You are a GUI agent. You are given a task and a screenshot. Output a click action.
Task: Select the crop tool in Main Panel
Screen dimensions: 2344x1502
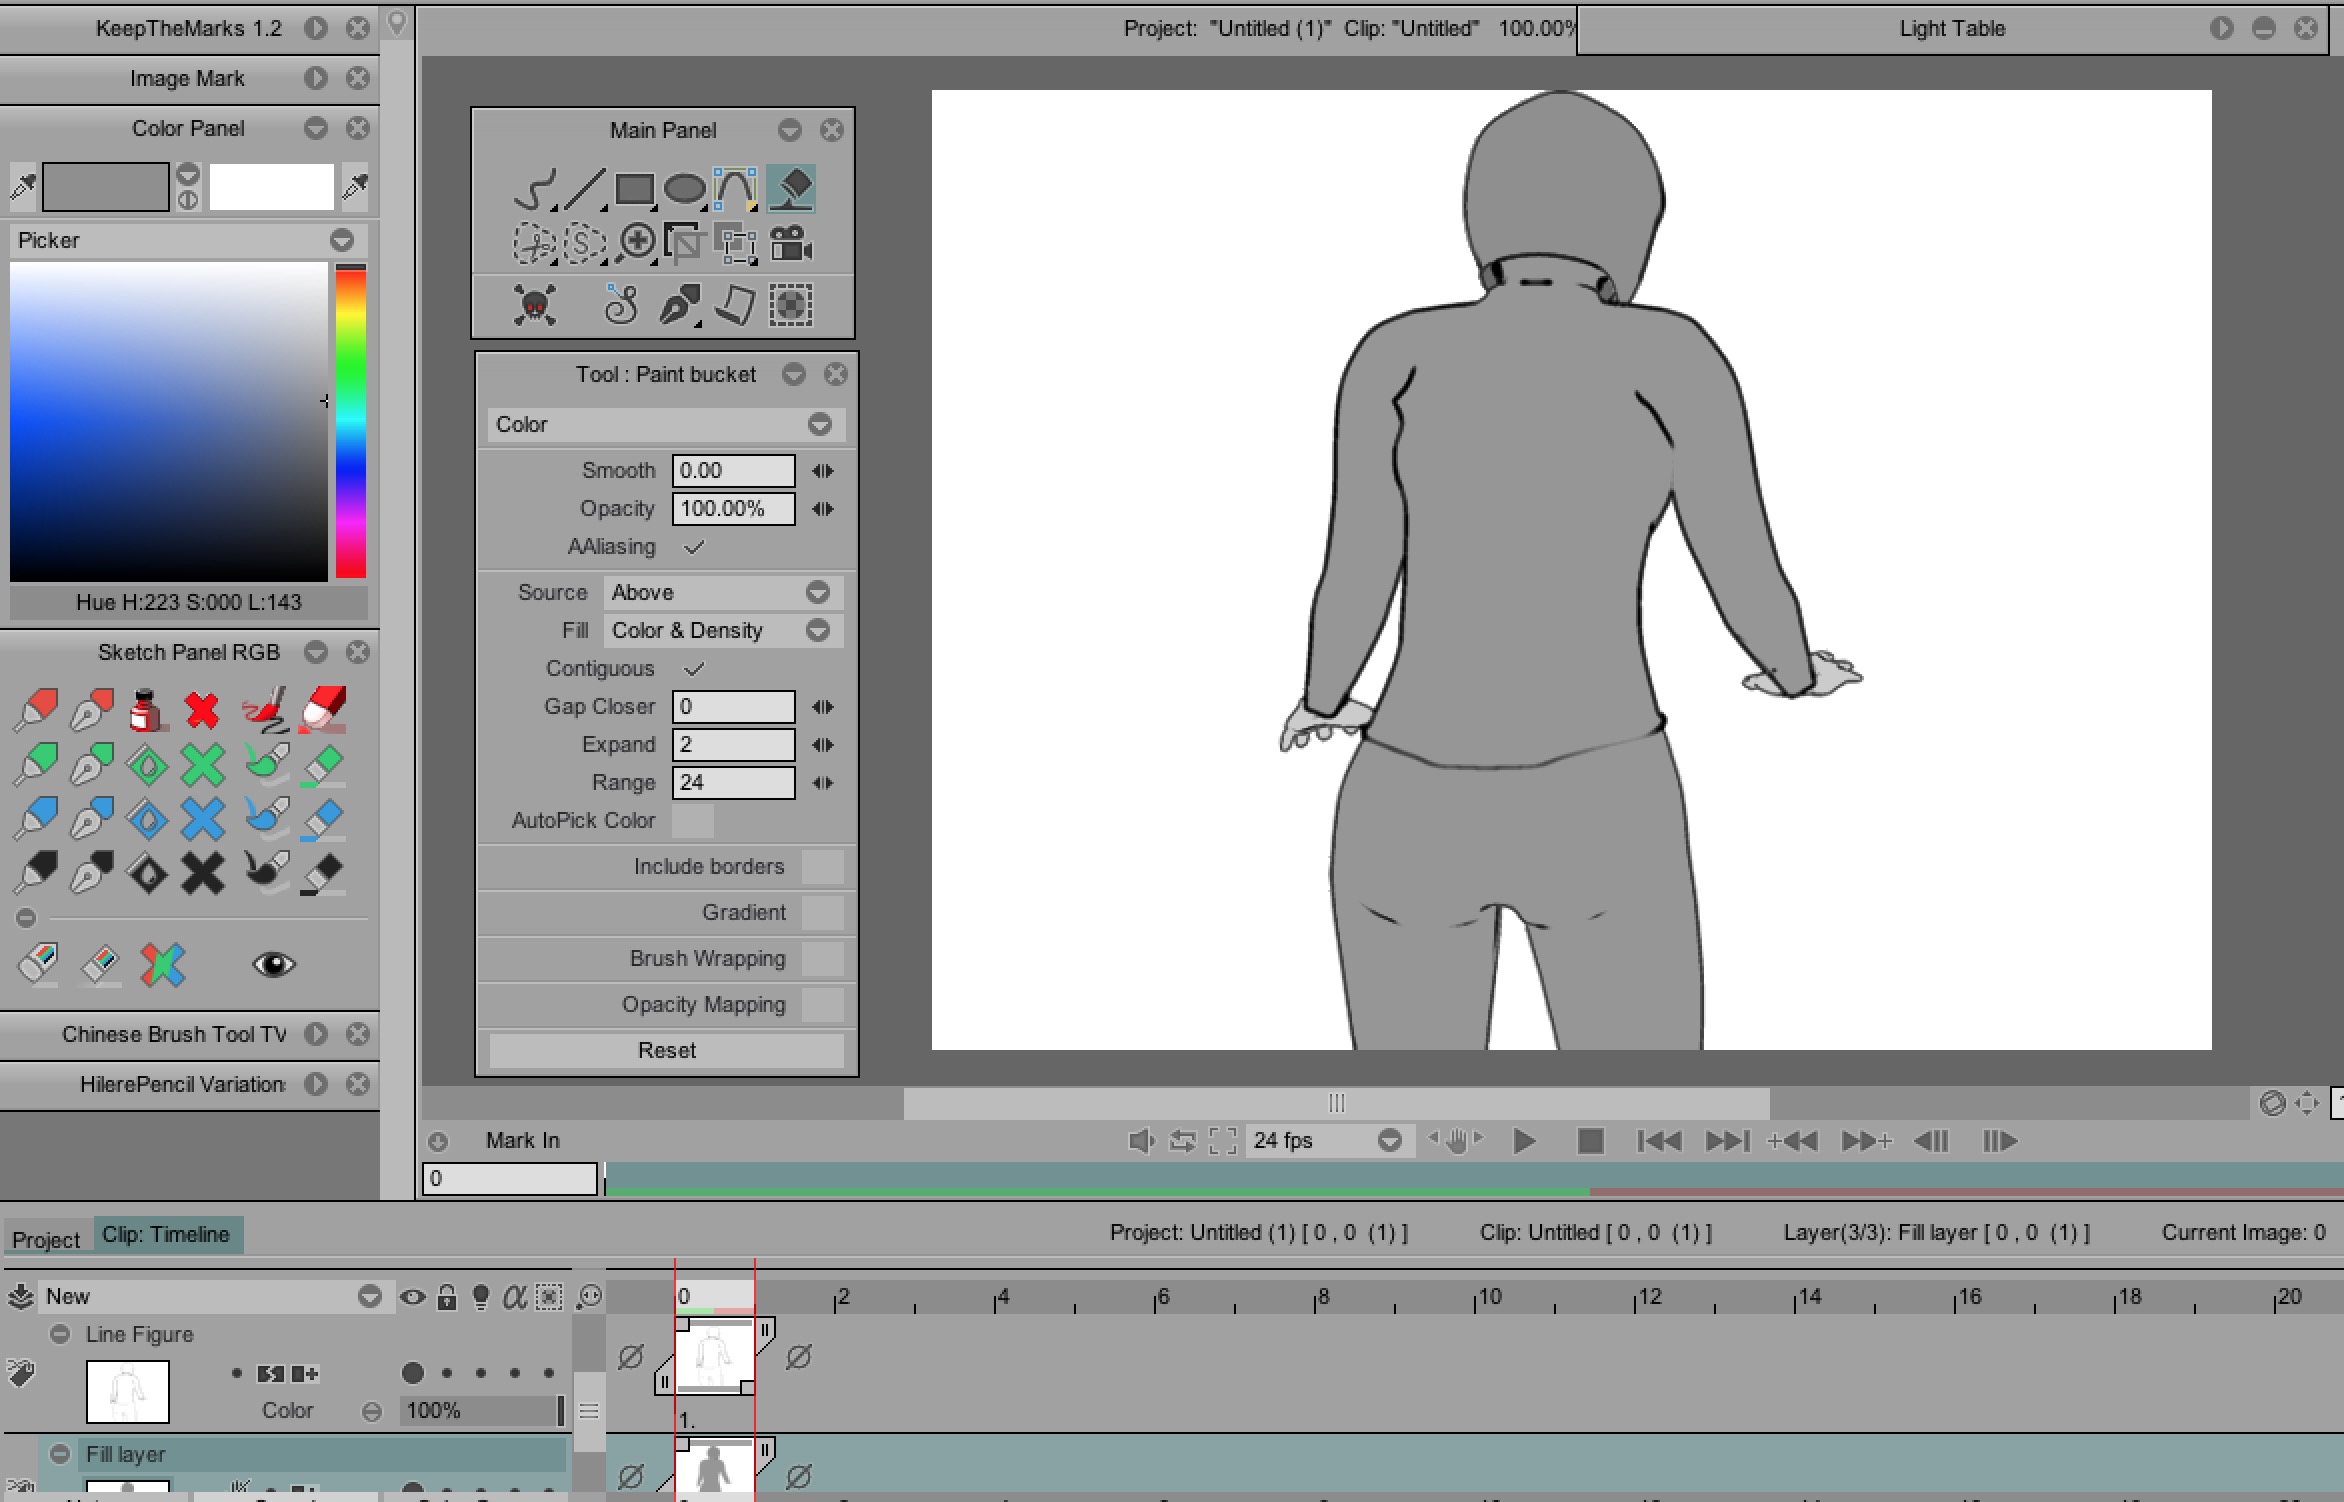click(x=685, y=243)
